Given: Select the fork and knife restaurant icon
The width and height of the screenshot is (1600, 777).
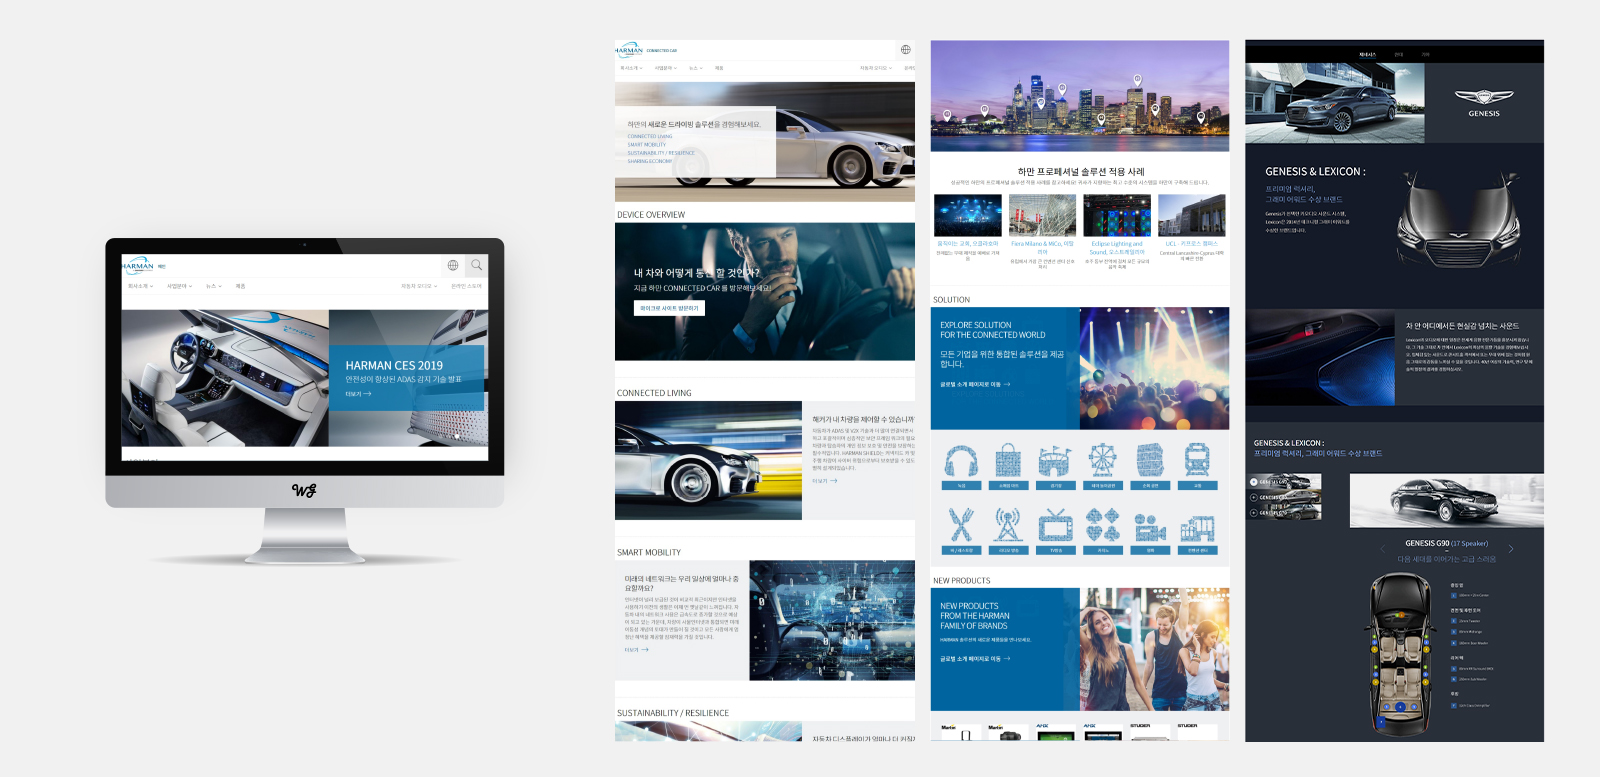Looking at the screenshot, I should (961, 525).
